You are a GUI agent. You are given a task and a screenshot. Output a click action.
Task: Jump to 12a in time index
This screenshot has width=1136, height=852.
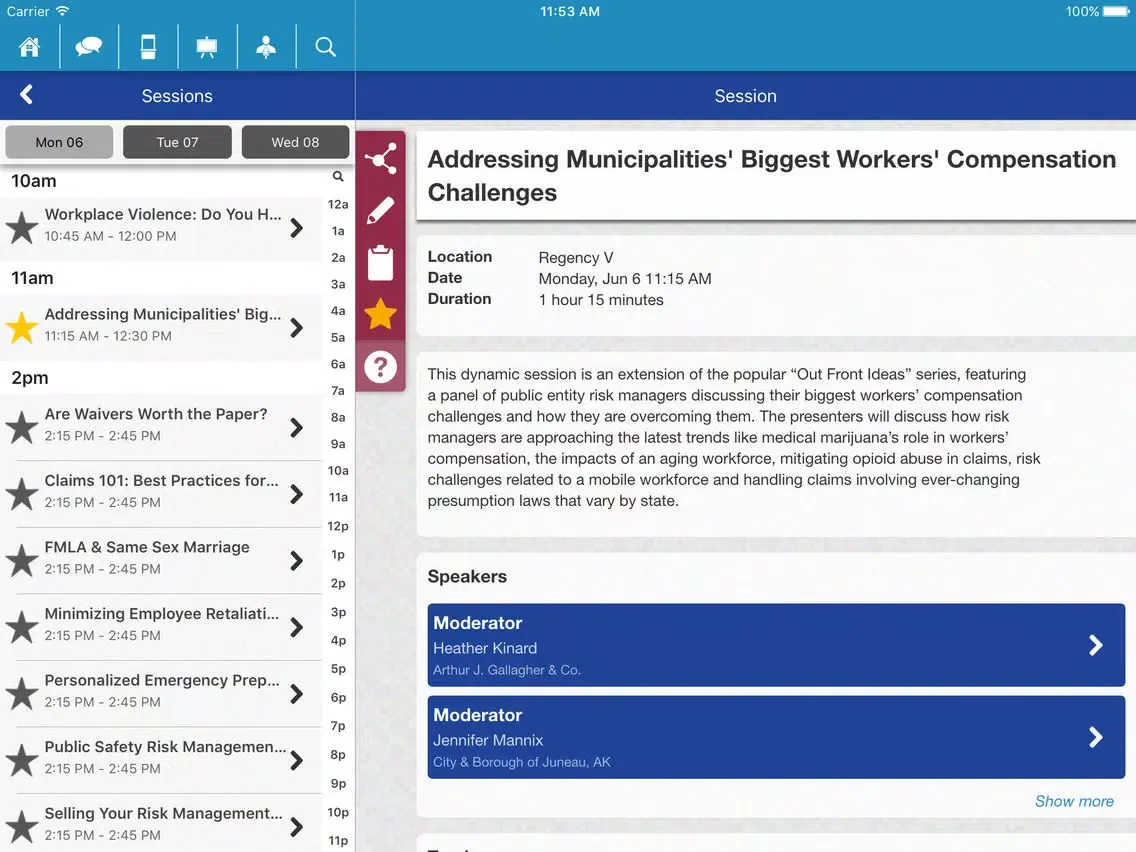click(x=338, y=204)
